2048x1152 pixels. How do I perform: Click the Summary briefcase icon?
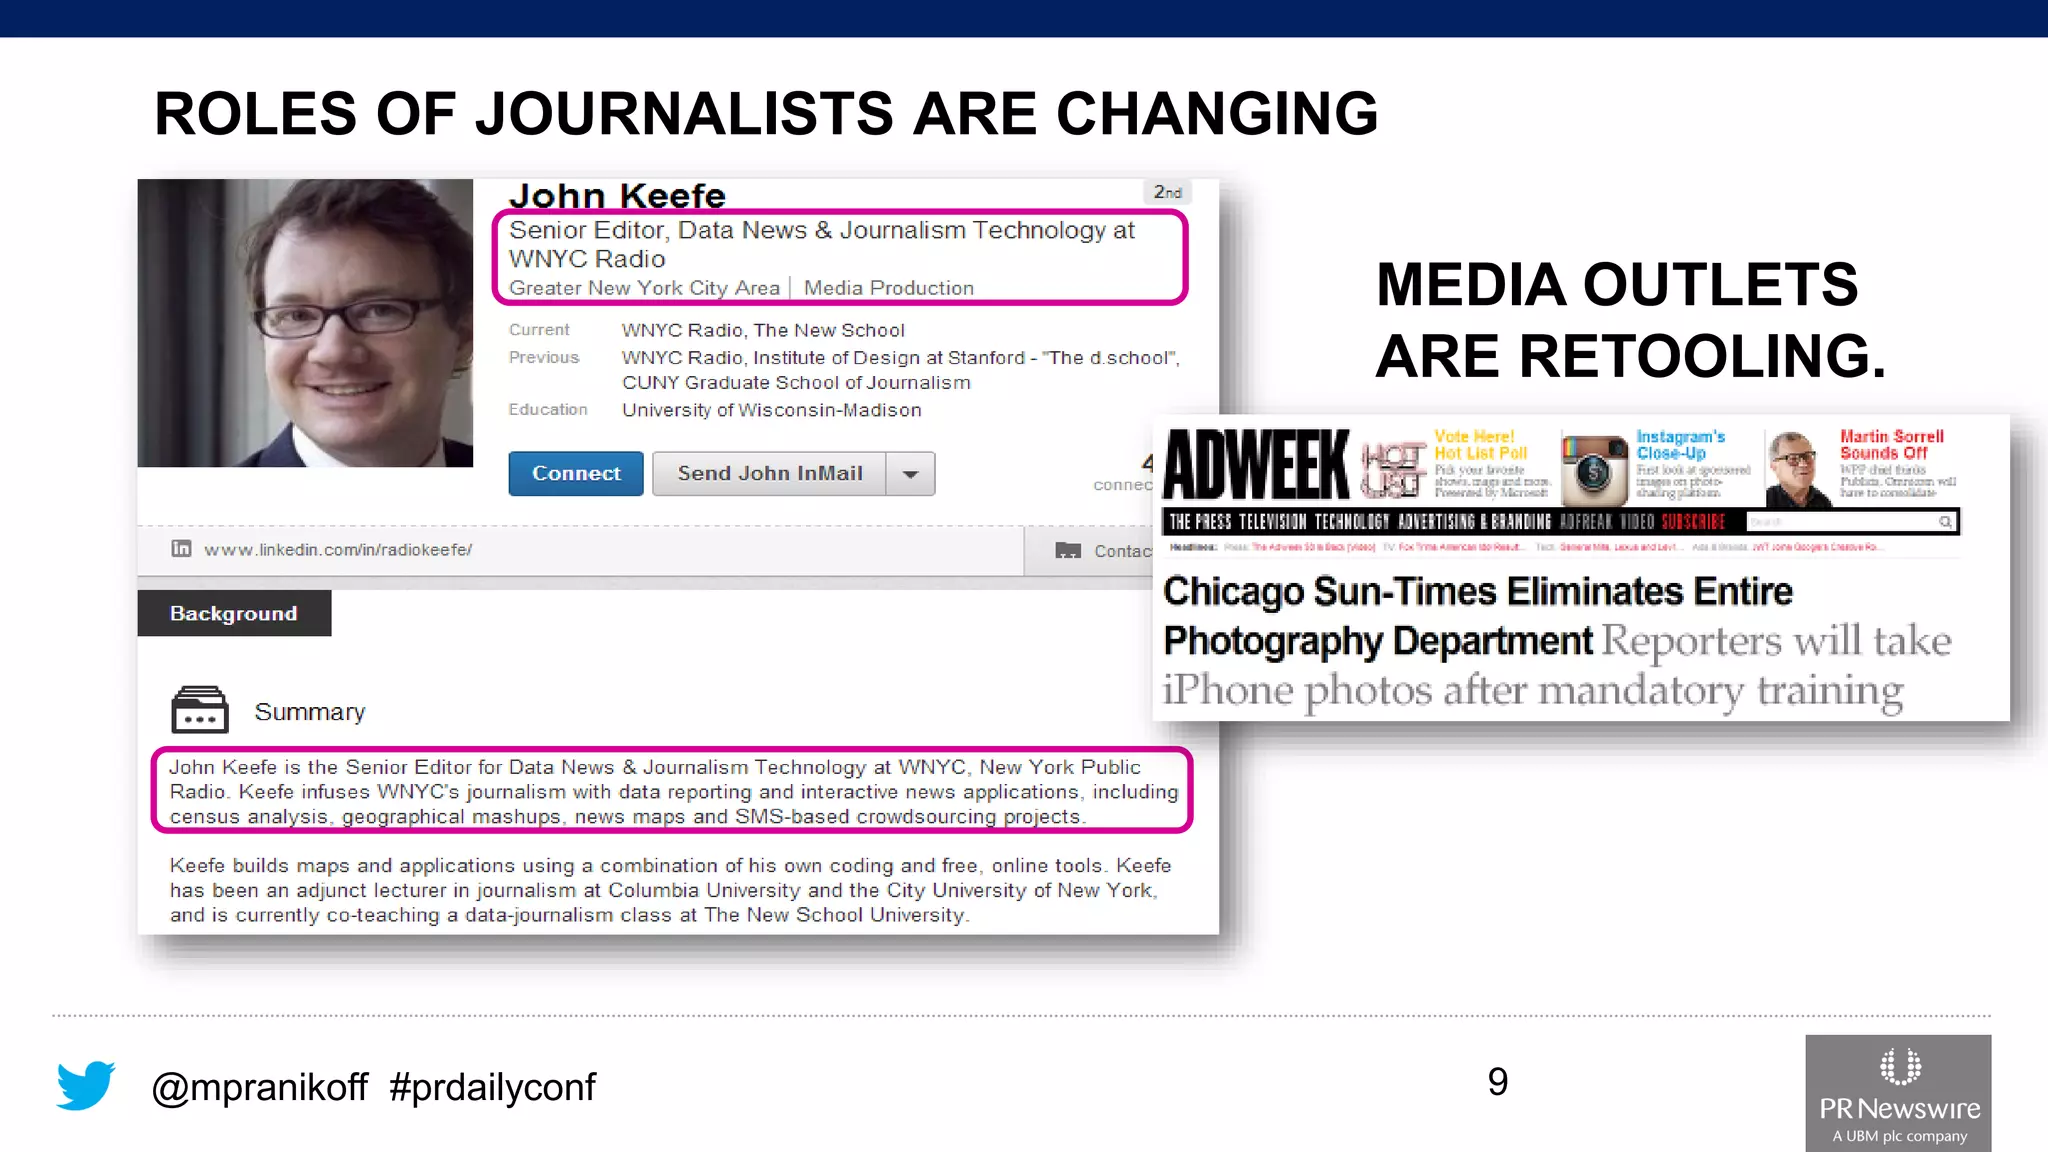[199, 710]
